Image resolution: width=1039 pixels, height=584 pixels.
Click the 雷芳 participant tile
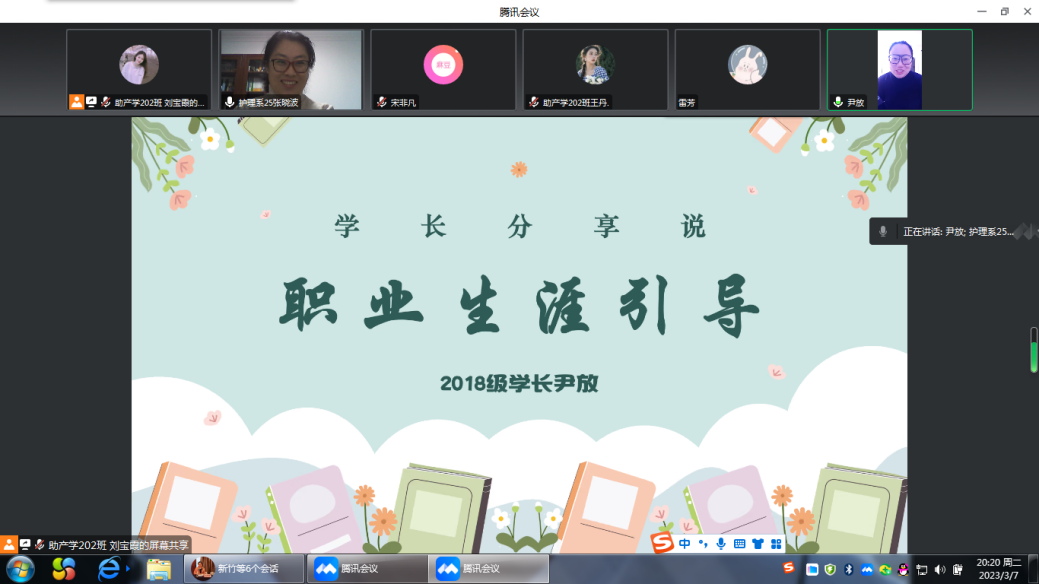pyautogui.click(x=747, y=69)
